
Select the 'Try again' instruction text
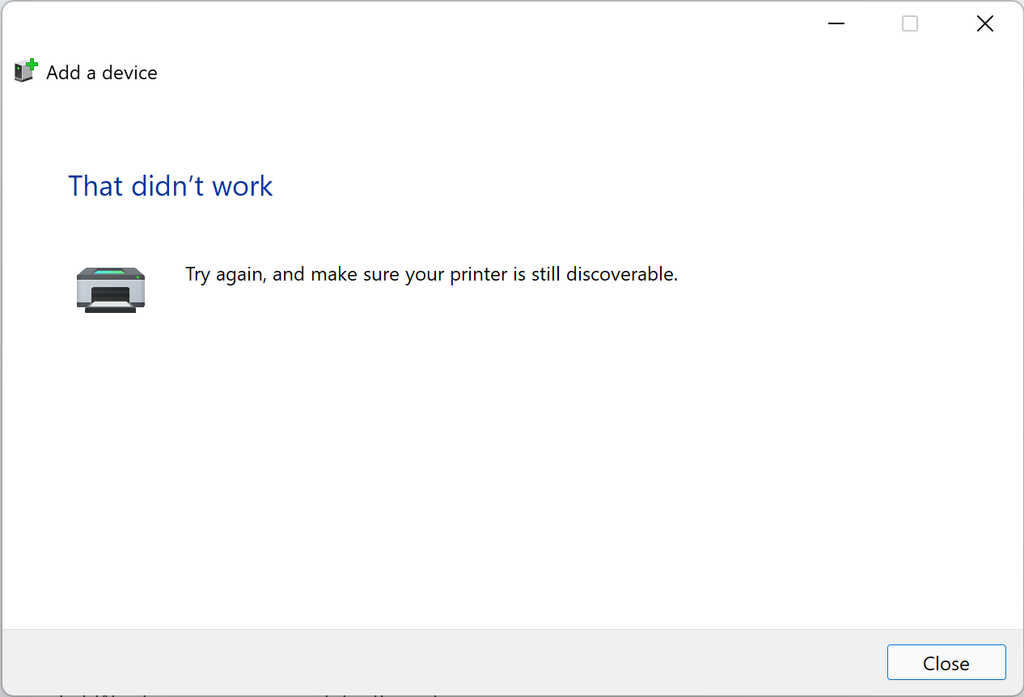[430, 274]
